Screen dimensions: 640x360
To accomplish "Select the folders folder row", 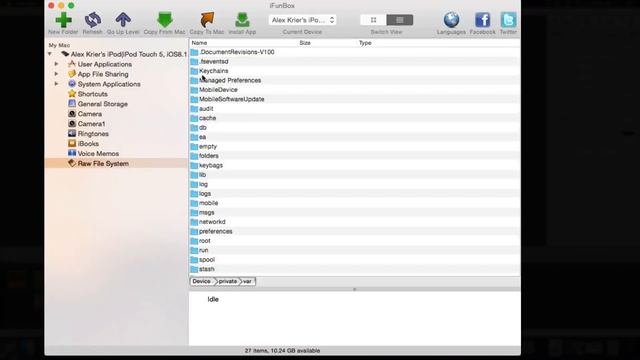I will point(355,156).
